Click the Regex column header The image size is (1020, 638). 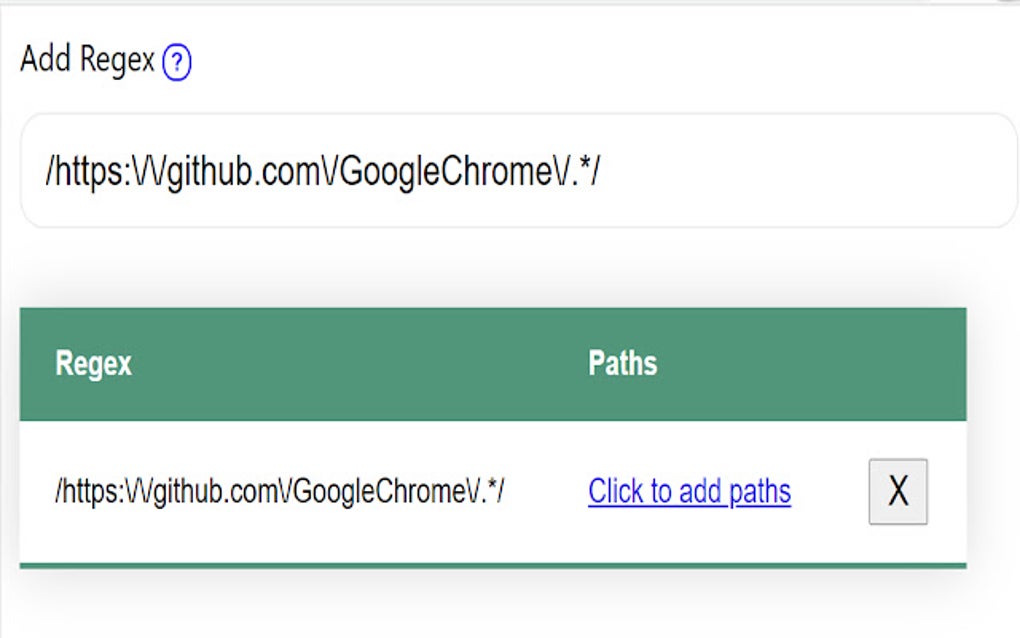pos(94,364)
